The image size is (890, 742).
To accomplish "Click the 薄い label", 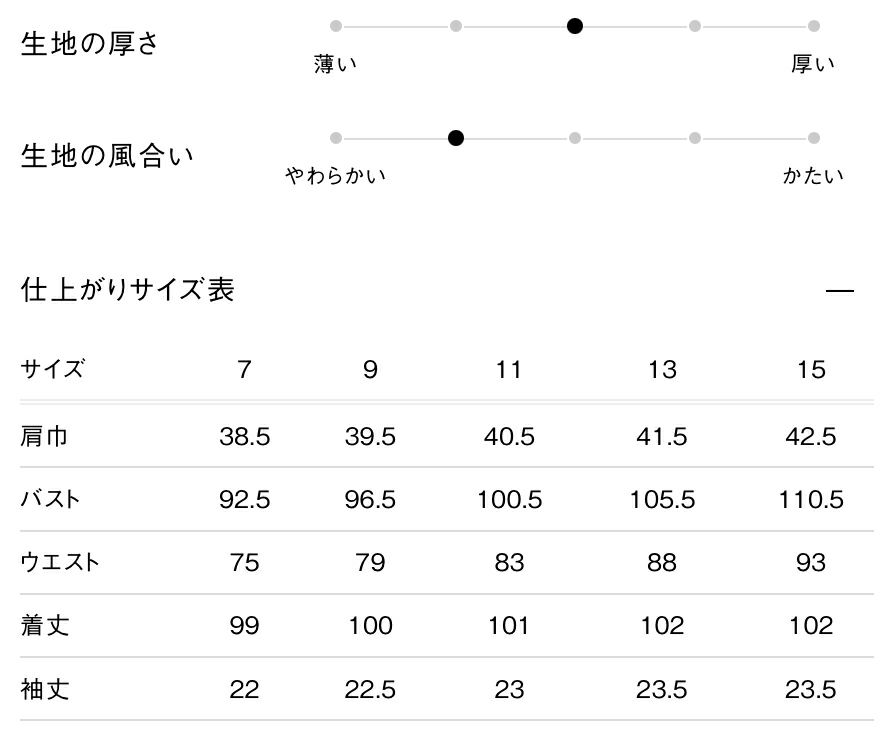I will 336,65.
